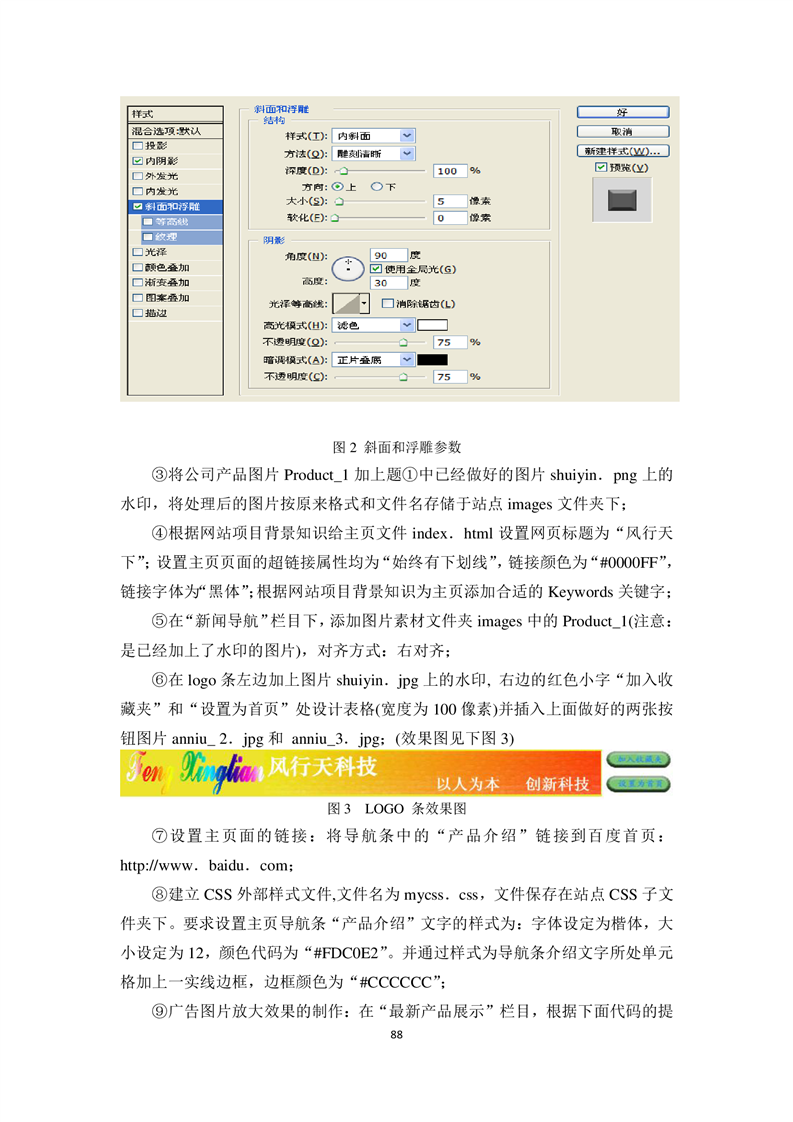The image size is (793, 1122).
Task: Click the 角度 field showing 90
Action: coord(389,255)
